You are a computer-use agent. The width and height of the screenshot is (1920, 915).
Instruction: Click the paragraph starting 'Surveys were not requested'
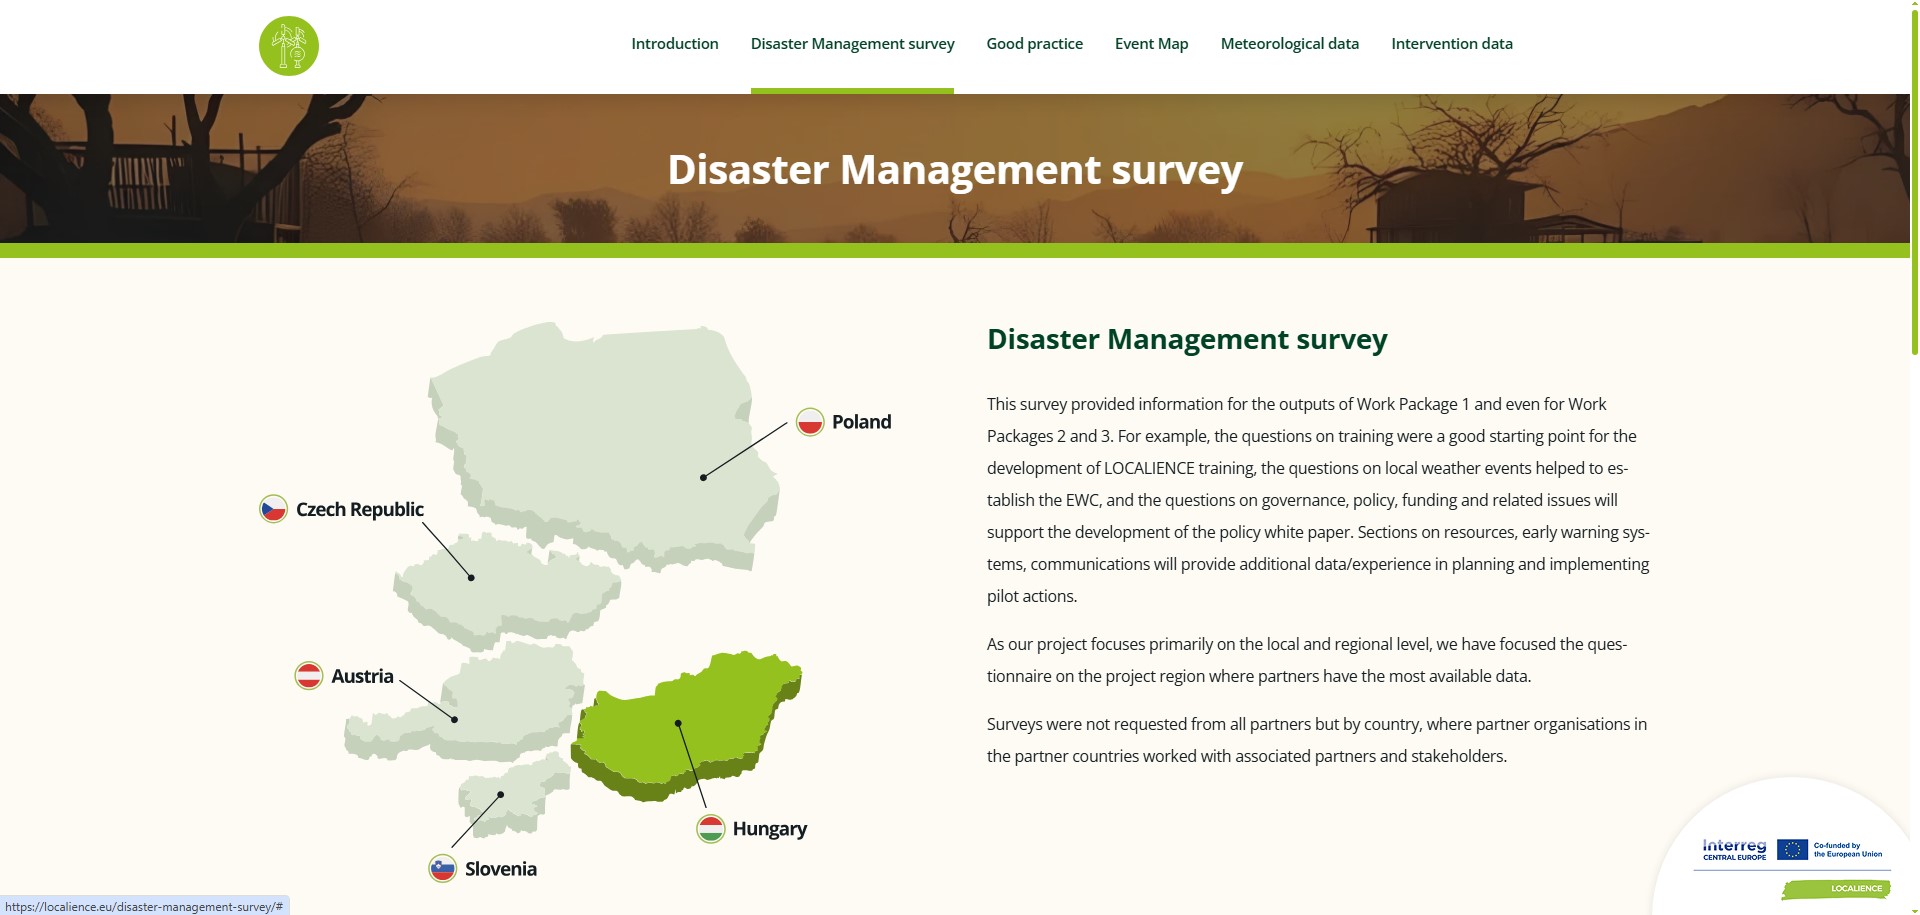click(x=1317, y=740)
